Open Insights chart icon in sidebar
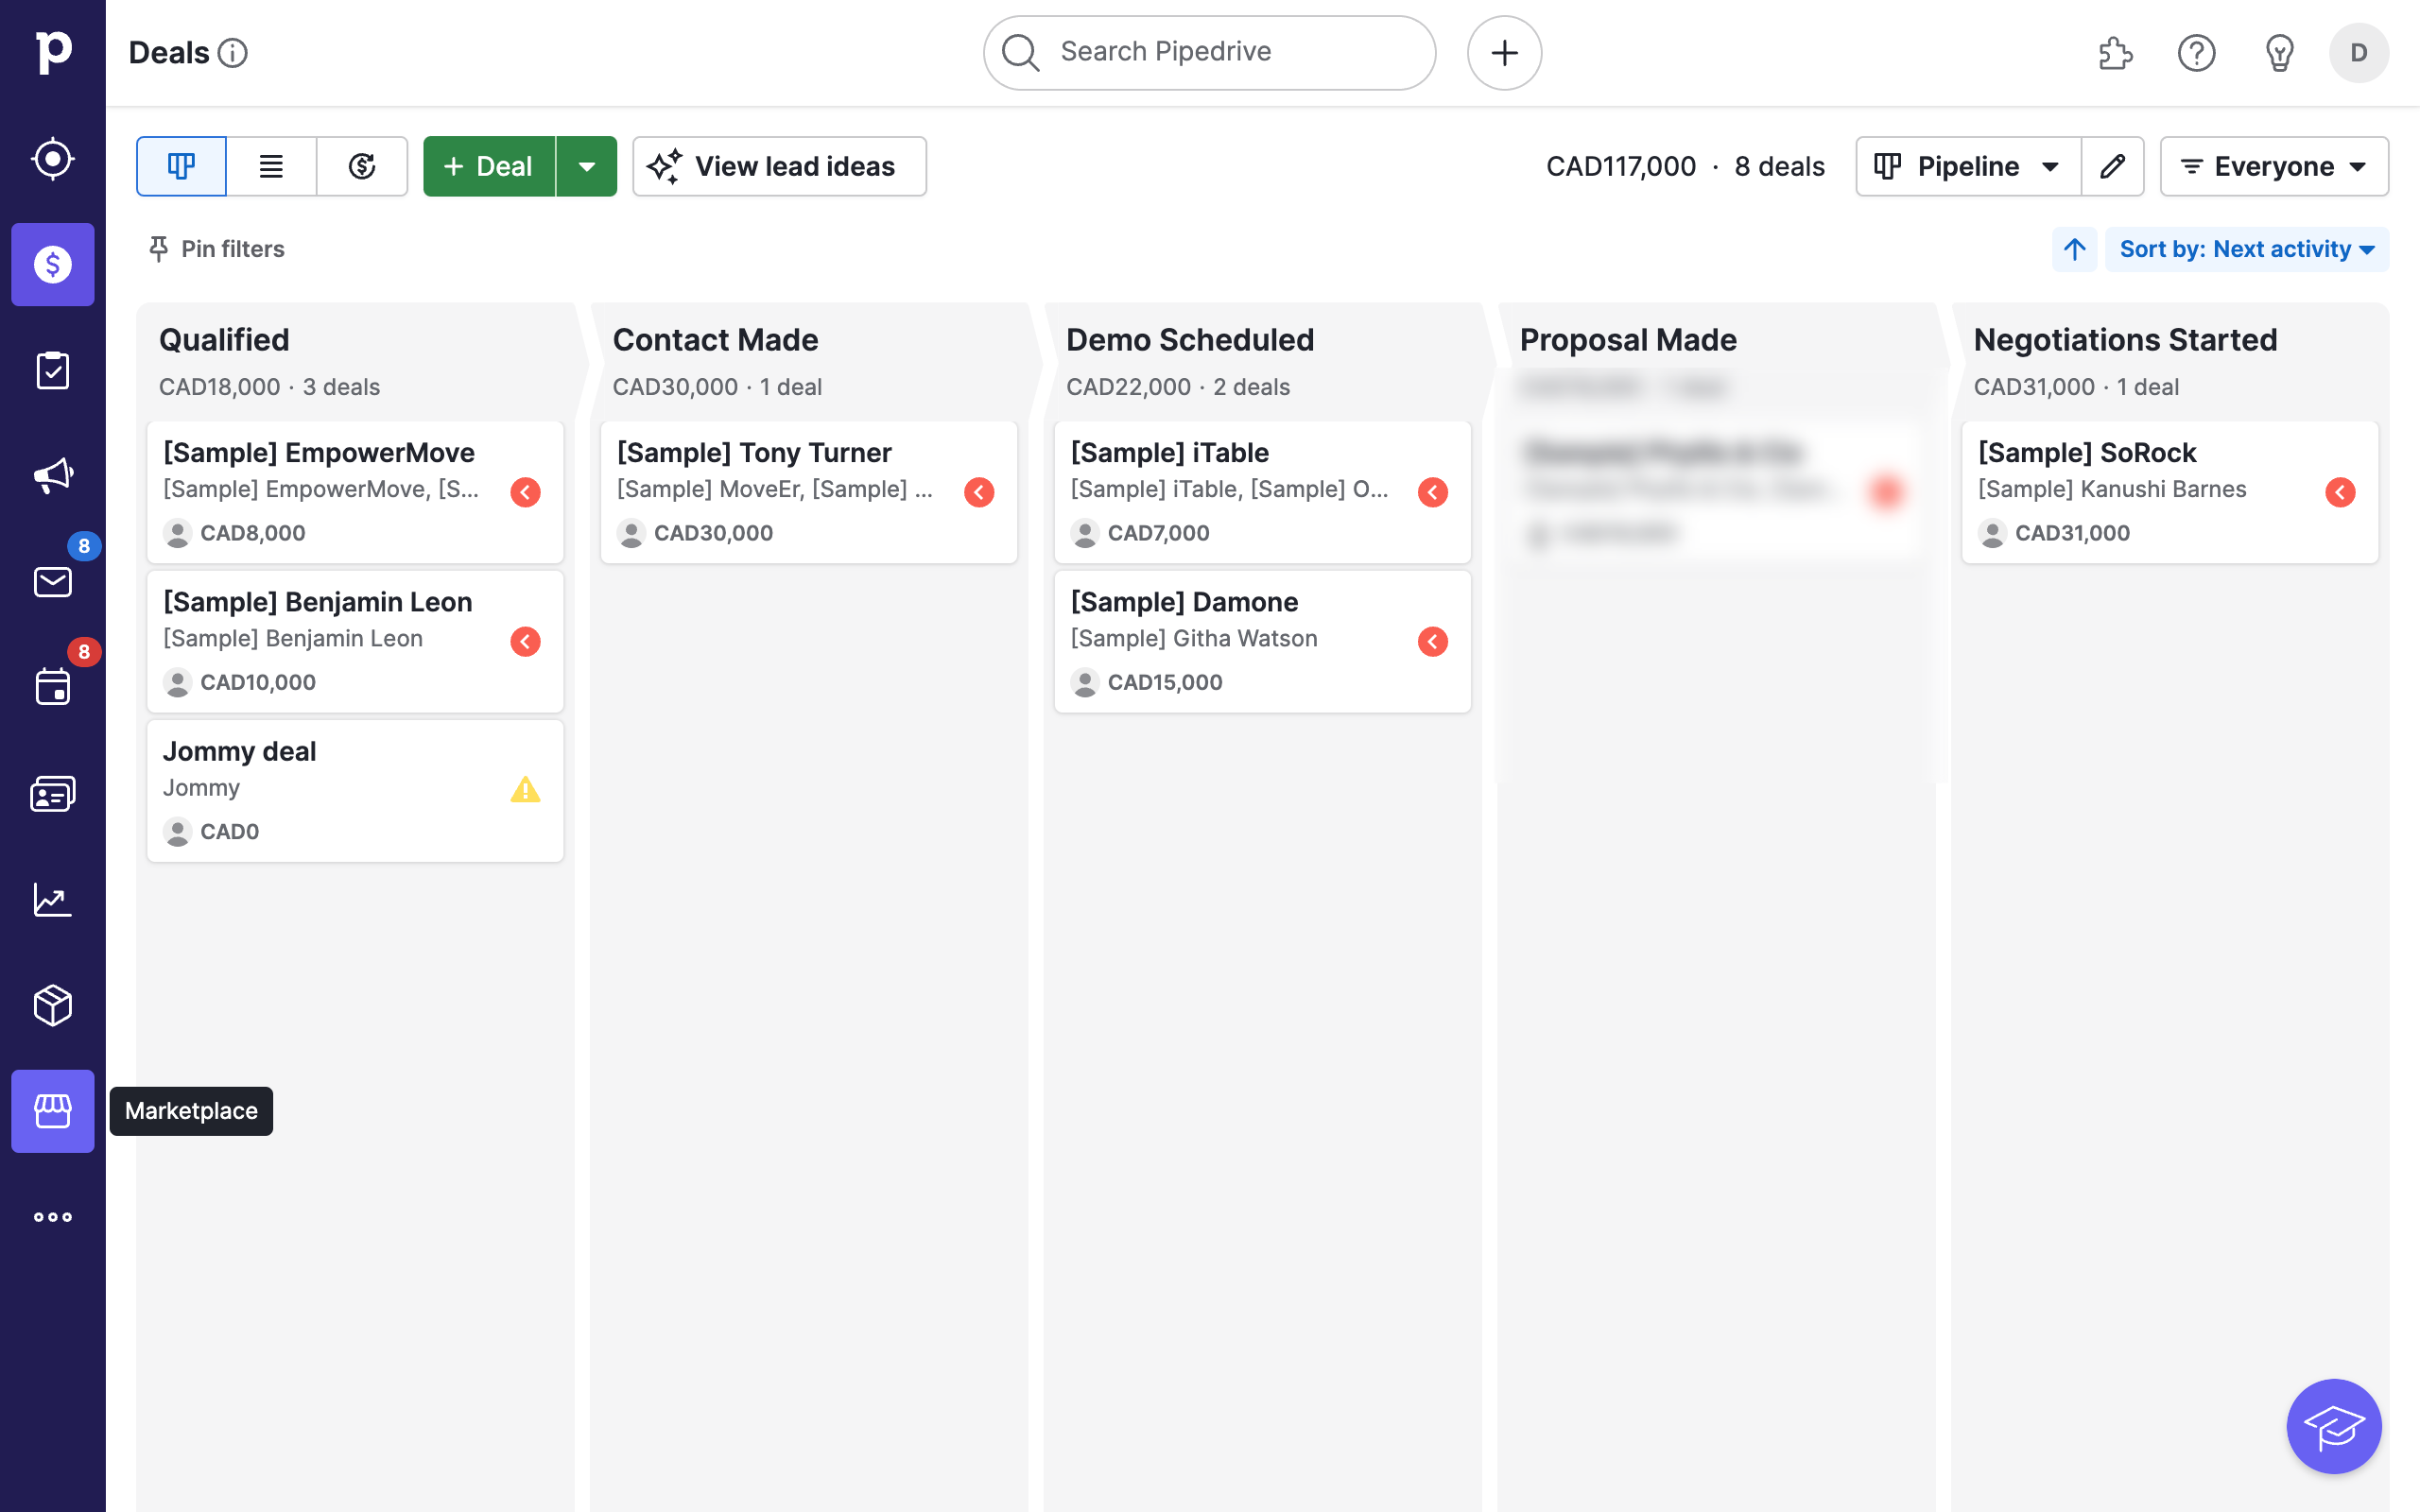2420x1512 pixels. pyautogui.click(x=53, y=899)
